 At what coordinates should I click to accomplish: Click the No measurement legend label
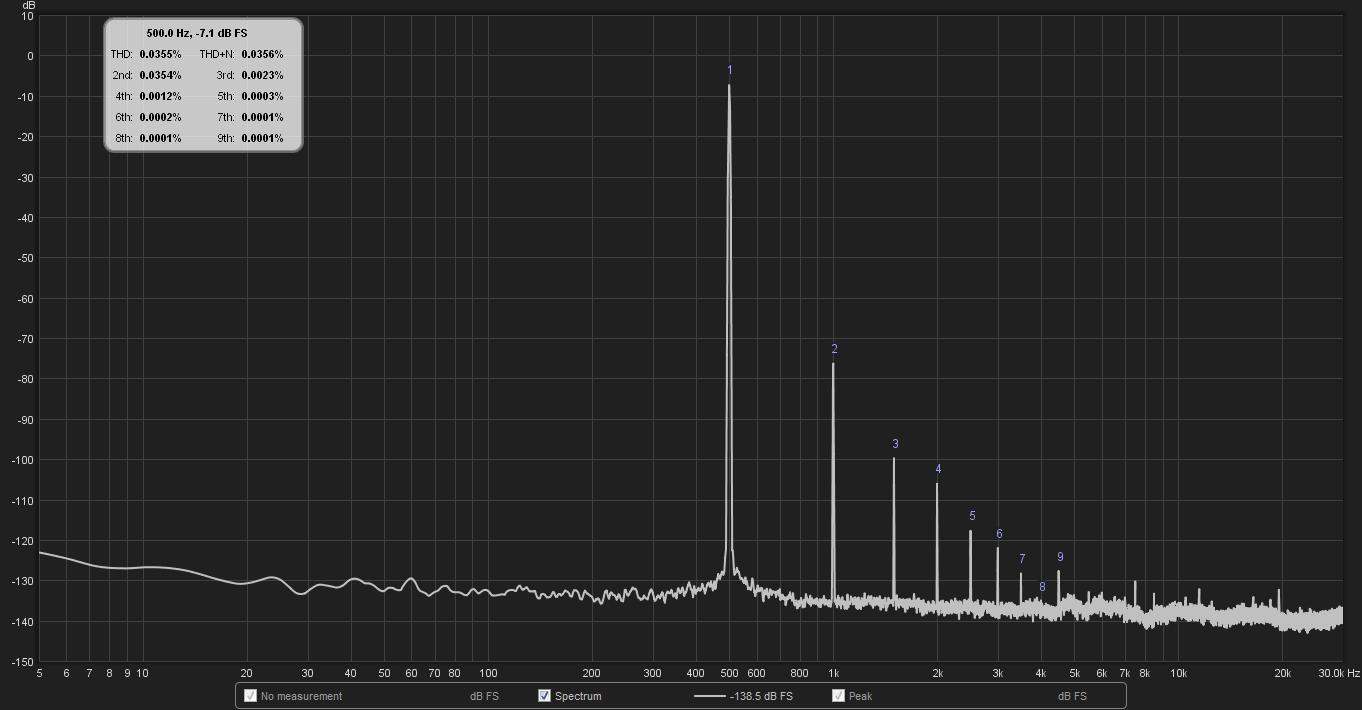tap(301, 696)
